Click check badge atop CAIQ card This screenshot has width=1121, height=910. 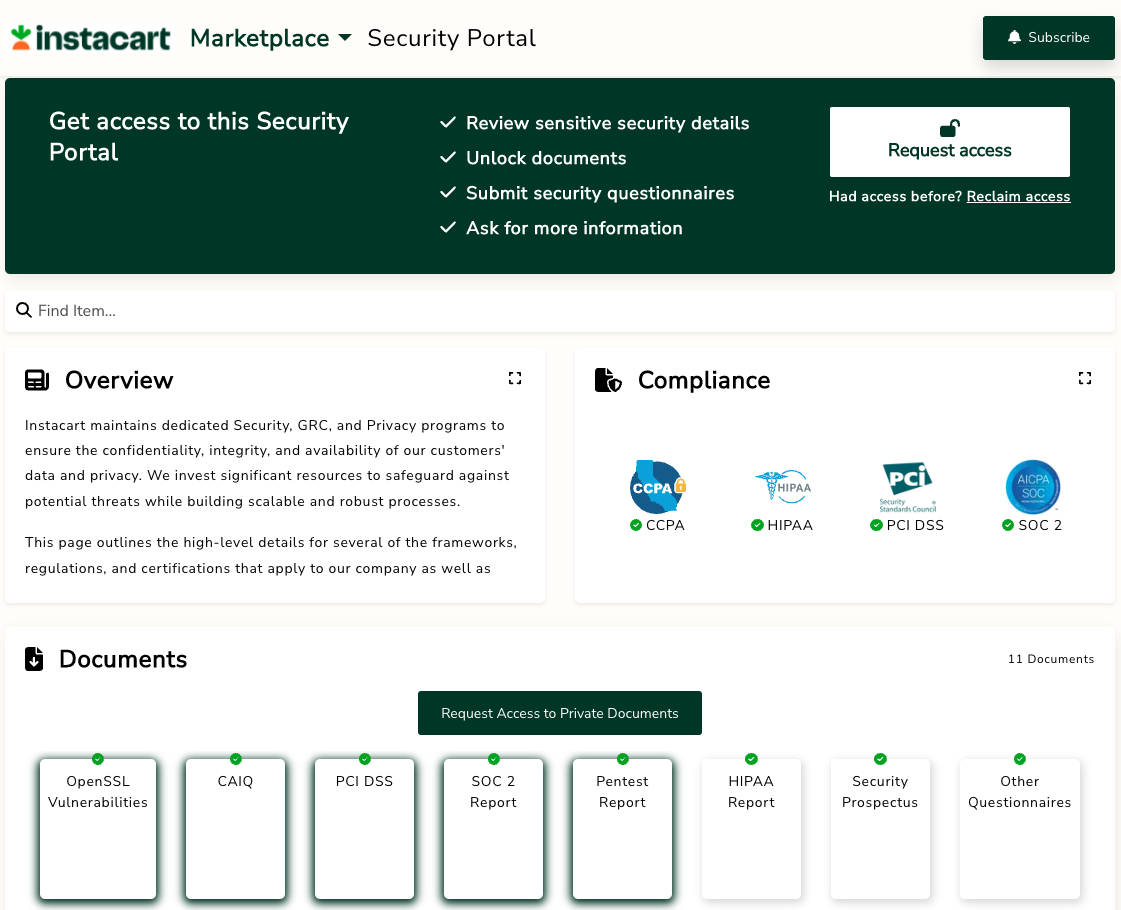click(x=236, y=759)
